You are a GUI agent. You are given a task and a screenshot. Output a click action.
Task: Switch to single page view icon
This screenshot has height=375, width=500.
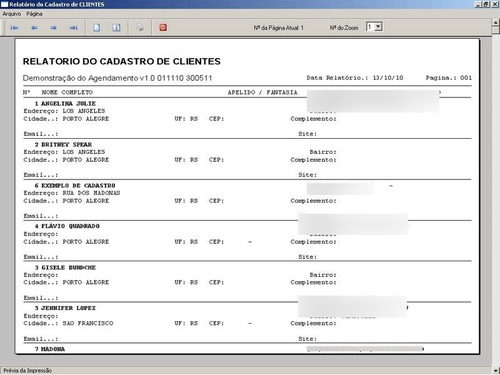[x=97, y=28]
